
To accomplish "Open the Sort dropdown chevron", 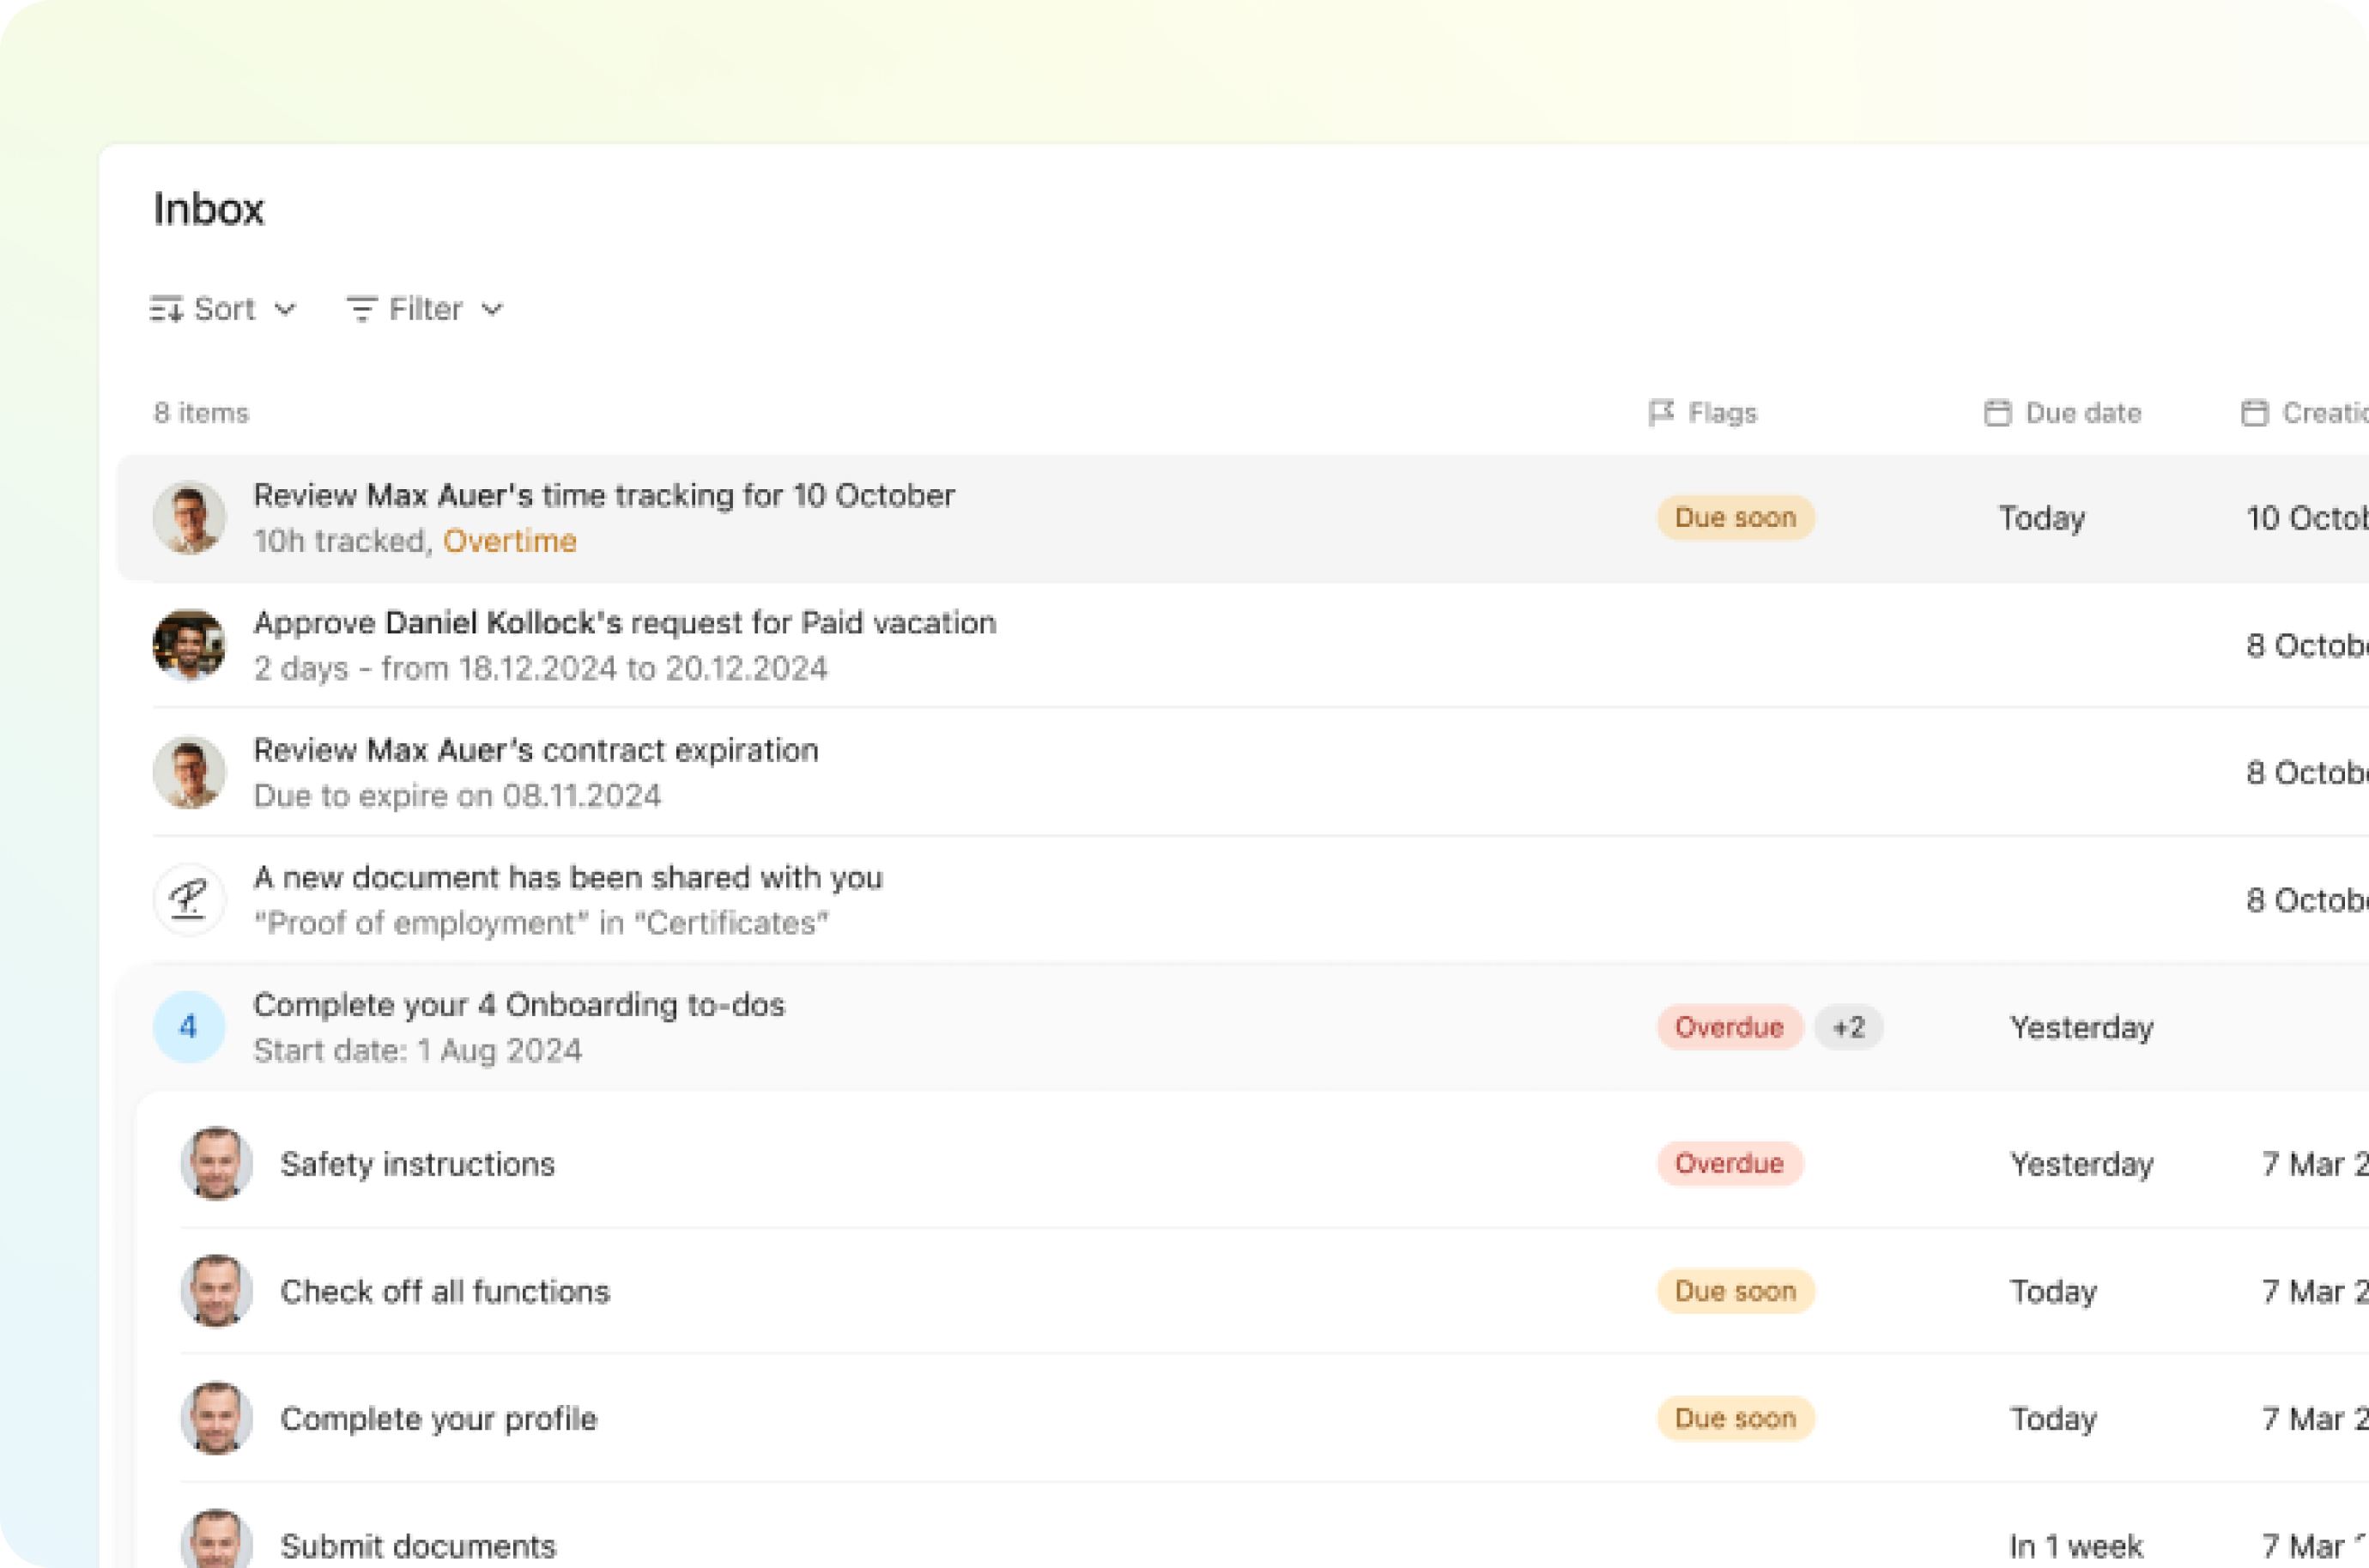I will point(285,309).
